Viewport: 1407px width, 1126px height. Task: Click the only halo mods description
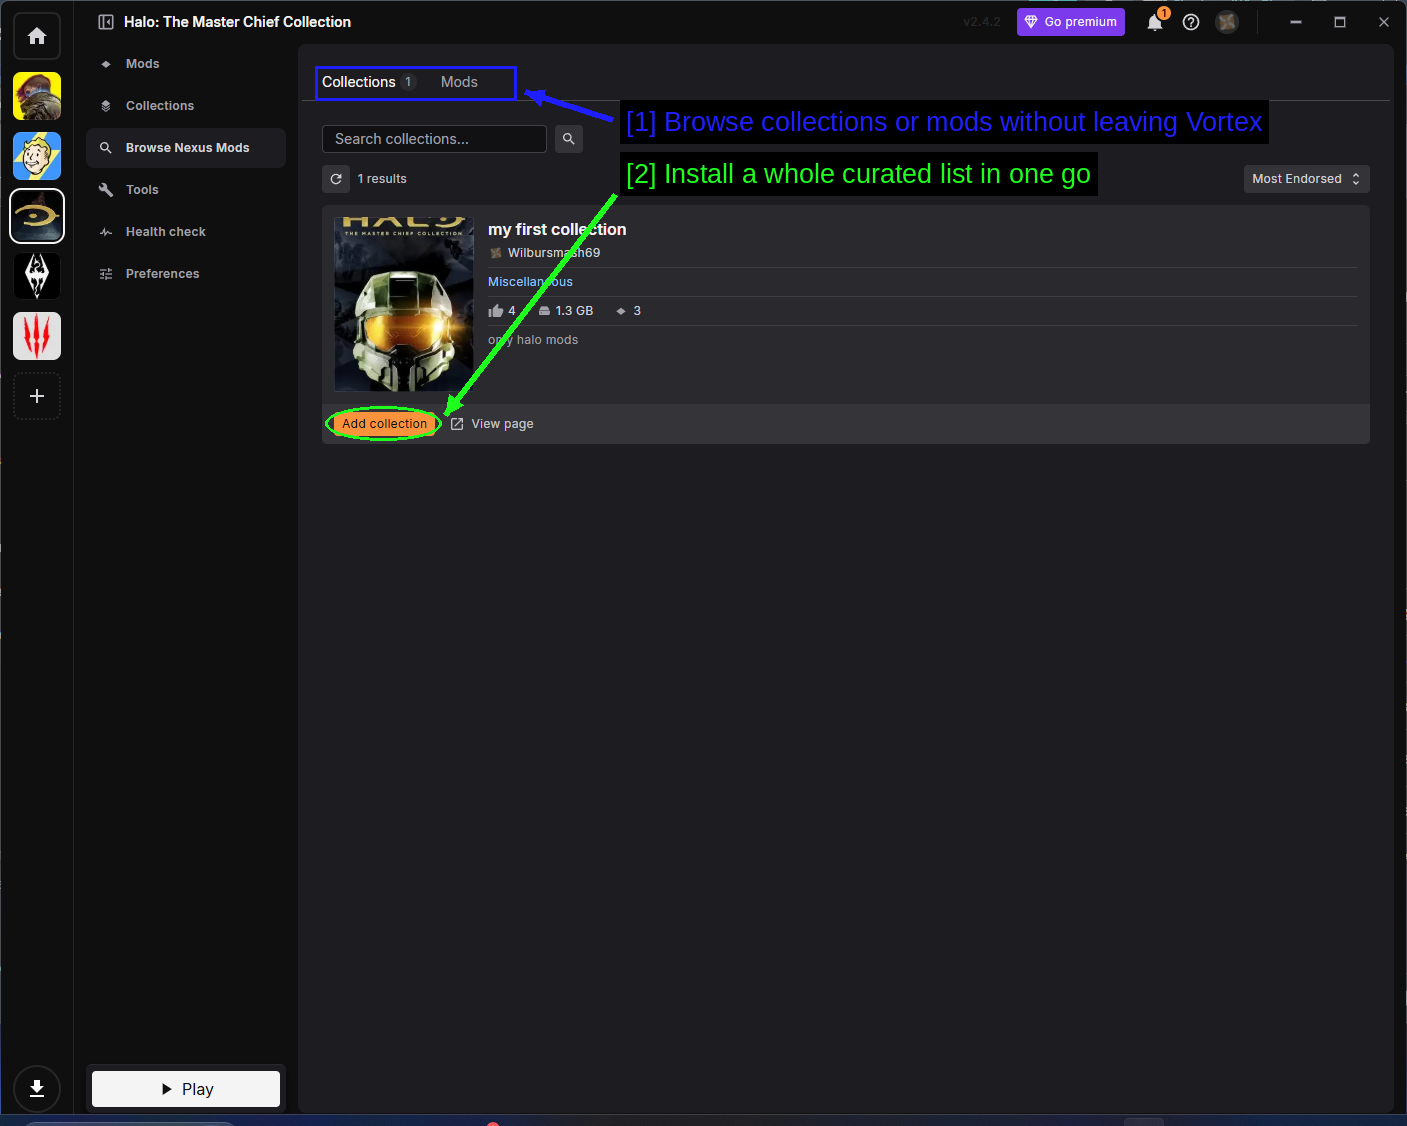point(533,340)
